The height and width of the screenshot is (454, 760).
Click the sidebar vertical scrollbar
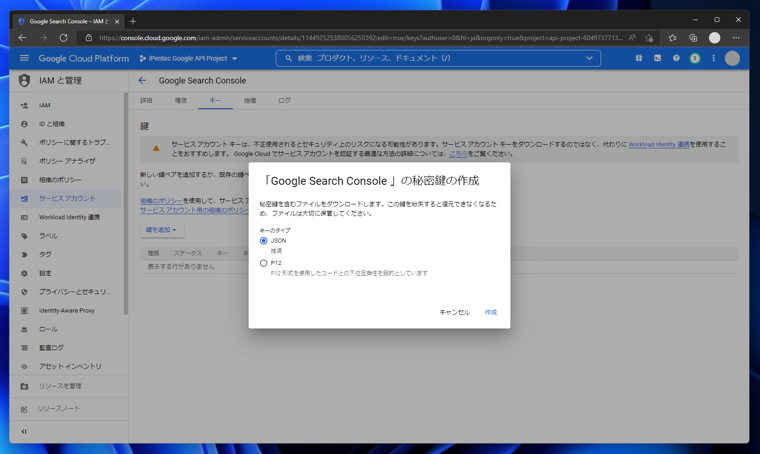126,204
